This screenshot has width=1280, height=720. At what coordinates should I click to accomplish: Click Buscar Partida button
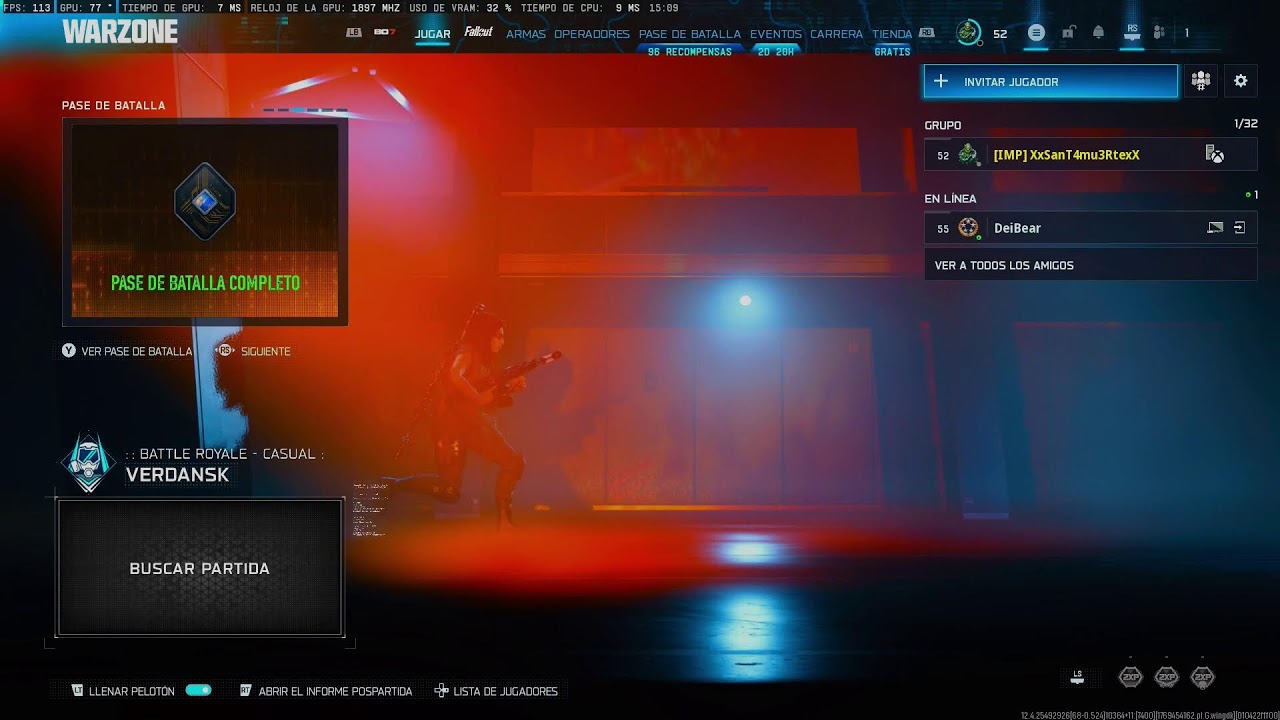point(200,568)
